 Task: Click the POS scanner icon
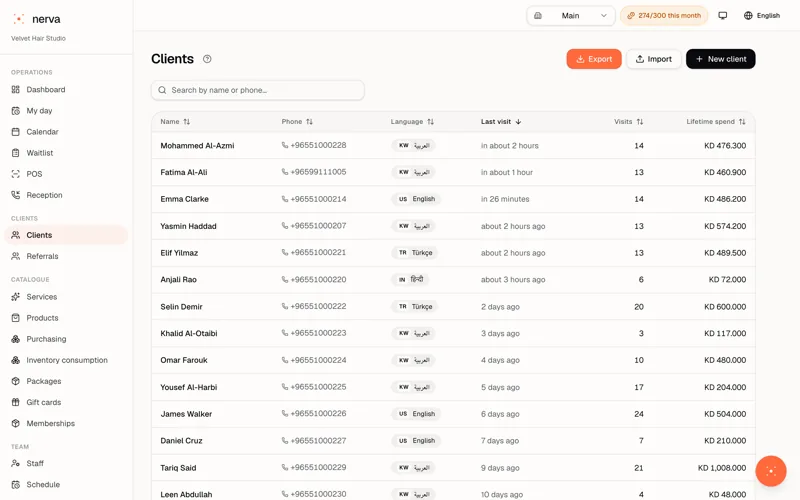click(16, 174)
